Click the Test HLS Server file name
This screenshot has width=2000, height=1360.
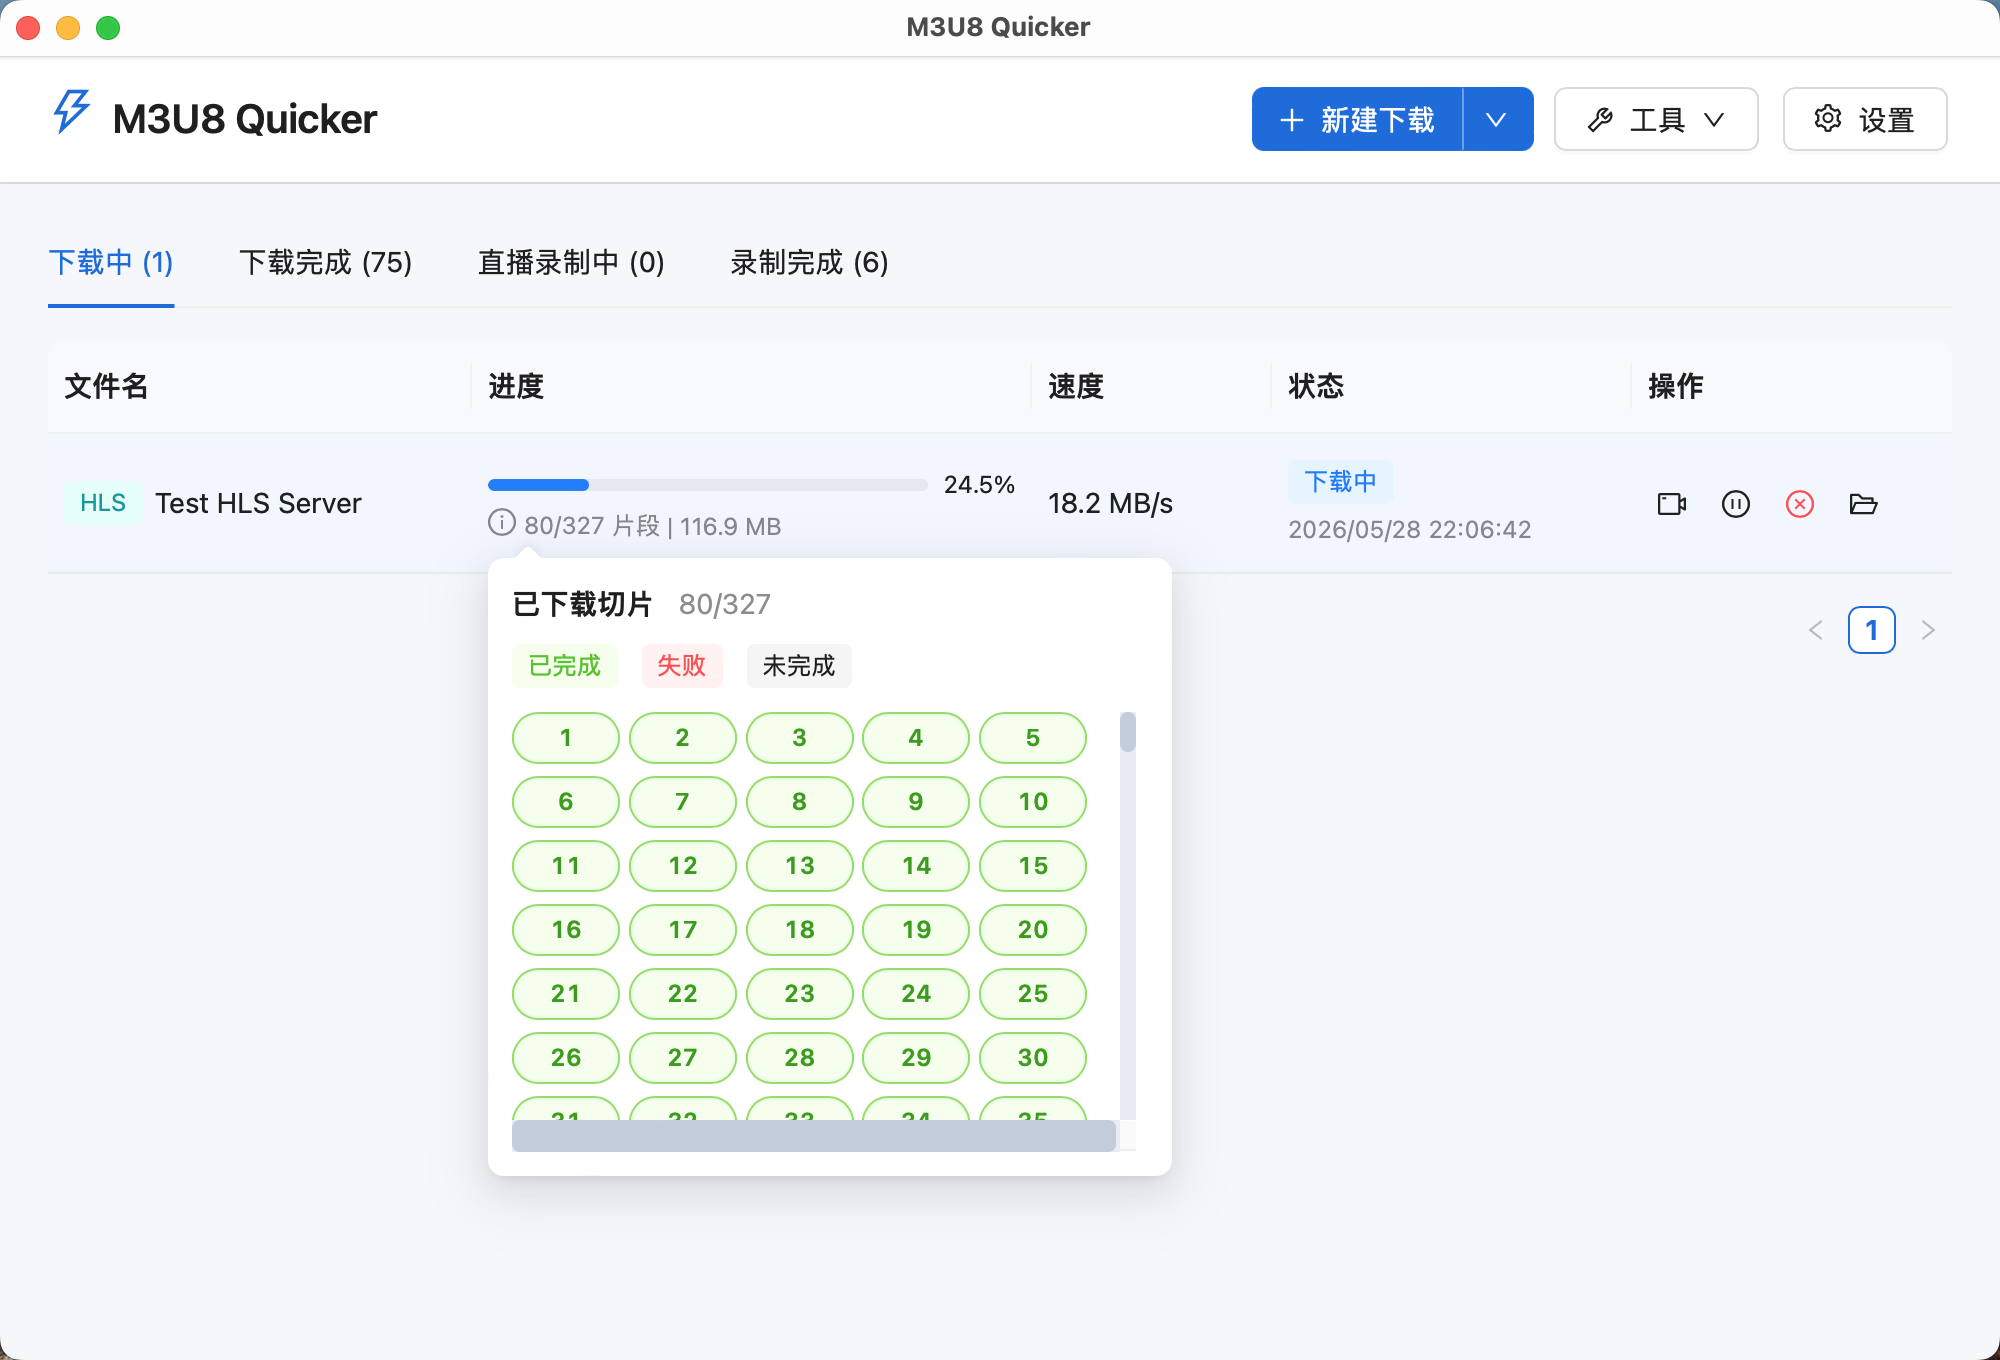258,503
